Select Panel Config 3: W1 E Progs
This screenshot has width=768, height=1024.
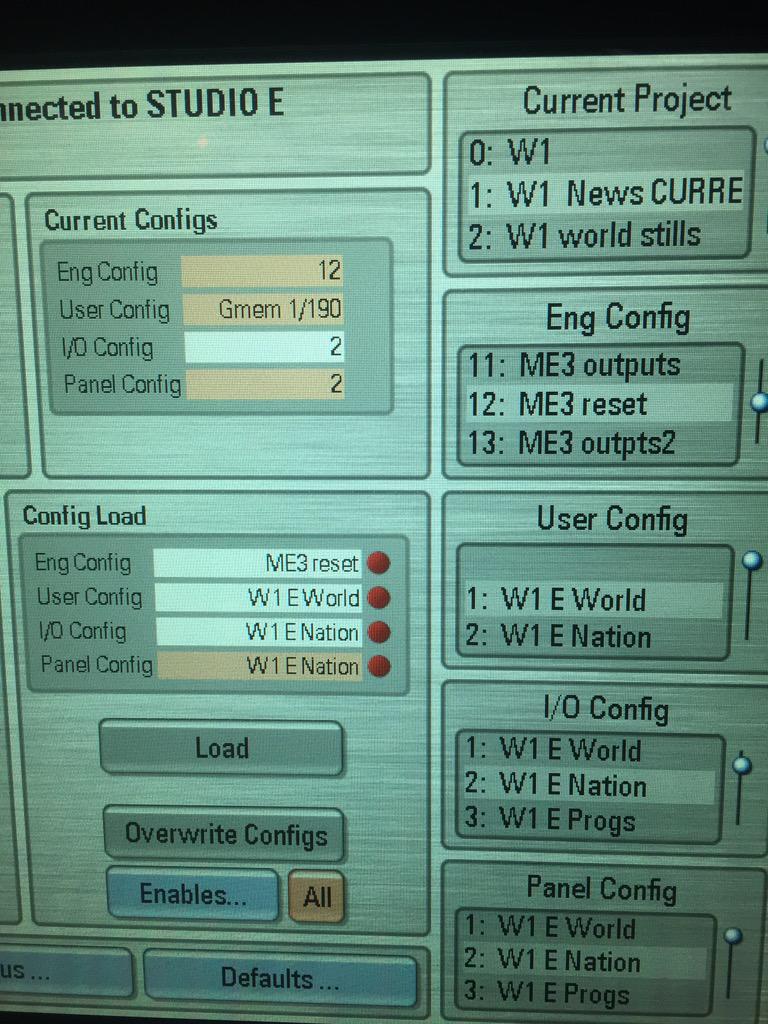point(584,993)
